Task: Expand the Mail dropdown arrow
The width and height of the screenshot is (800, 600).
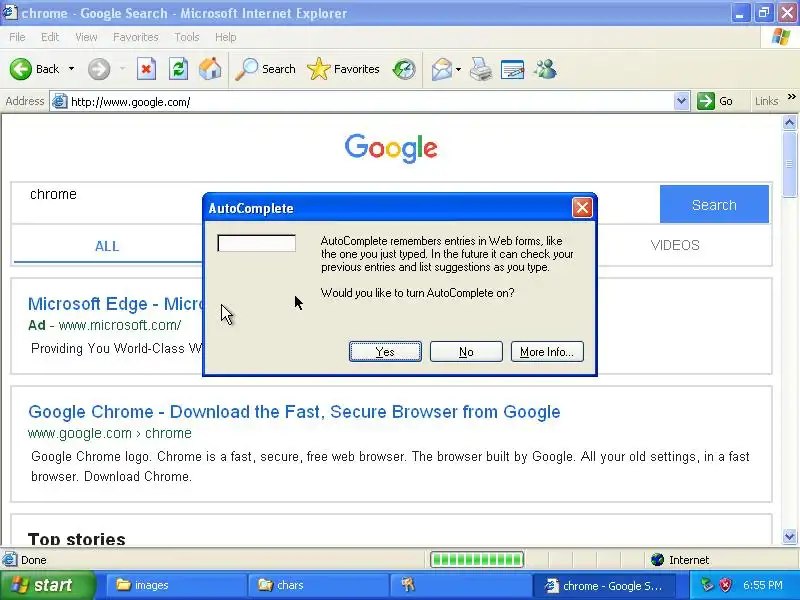Action: [x=458, y=69]
